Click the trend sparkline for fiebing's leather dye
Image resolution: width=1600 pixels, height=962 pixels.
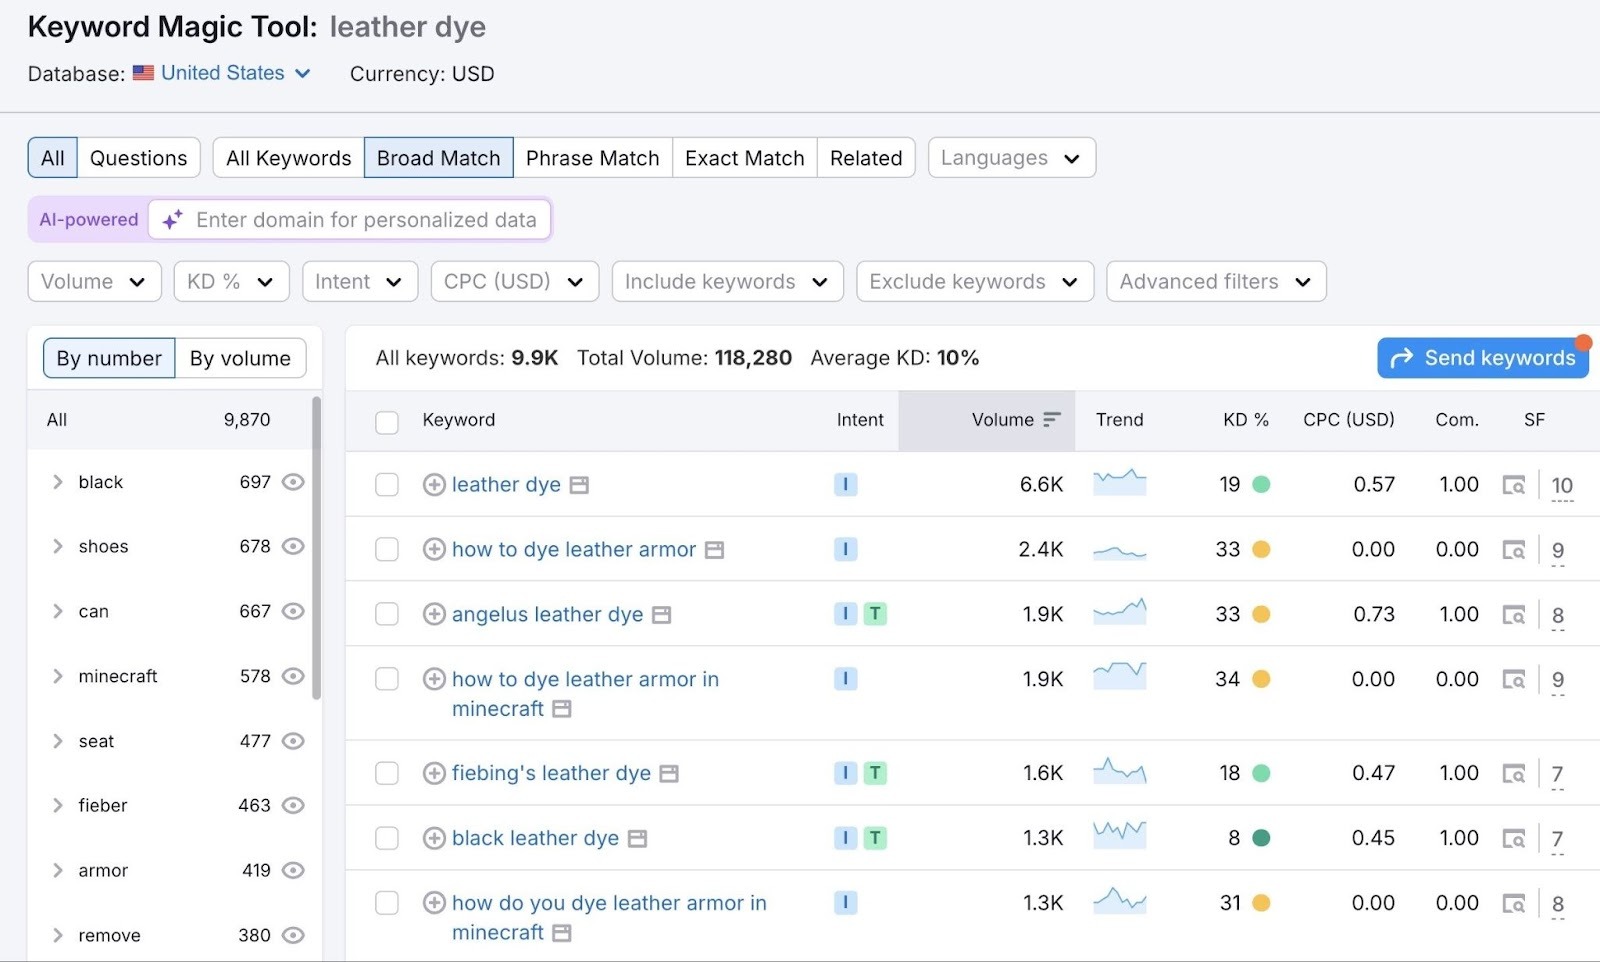click(x=1119, y=772)
